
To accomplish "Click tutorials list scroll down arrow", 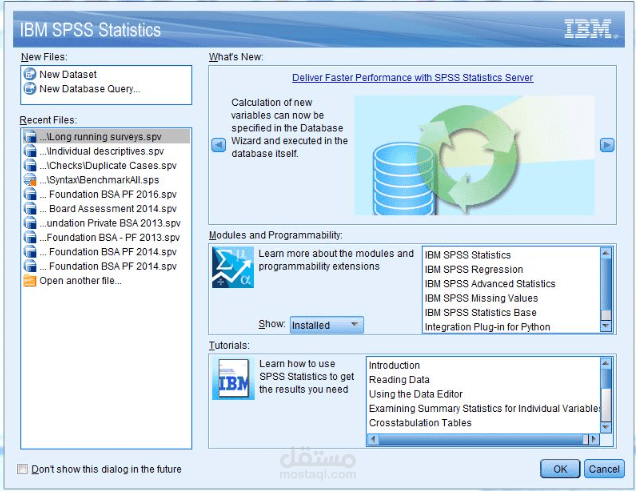I will click(606, 427).
